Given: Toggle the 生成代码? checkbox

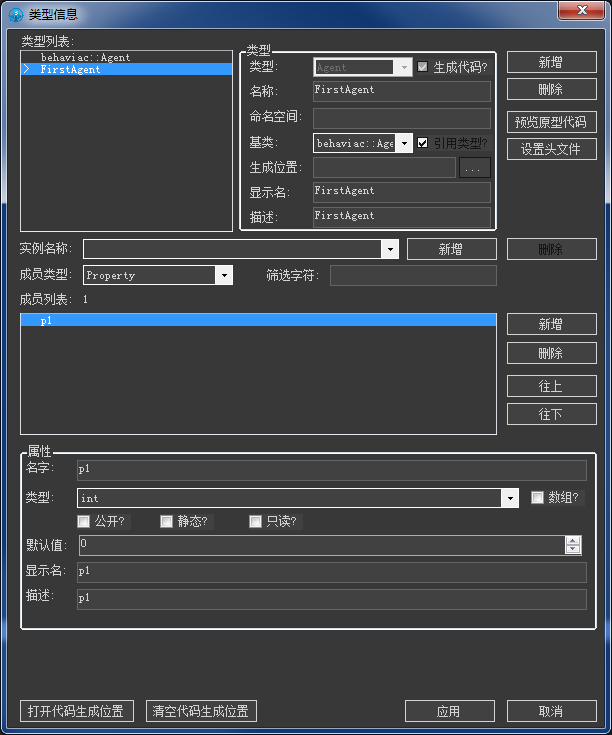Looking at the screenshot, I should [x=423, y=67].
